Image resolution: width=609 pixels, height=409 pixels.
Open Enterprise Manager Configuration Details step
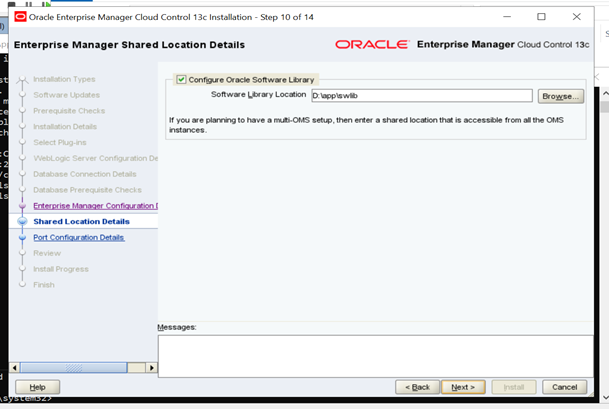coord(96,206)
